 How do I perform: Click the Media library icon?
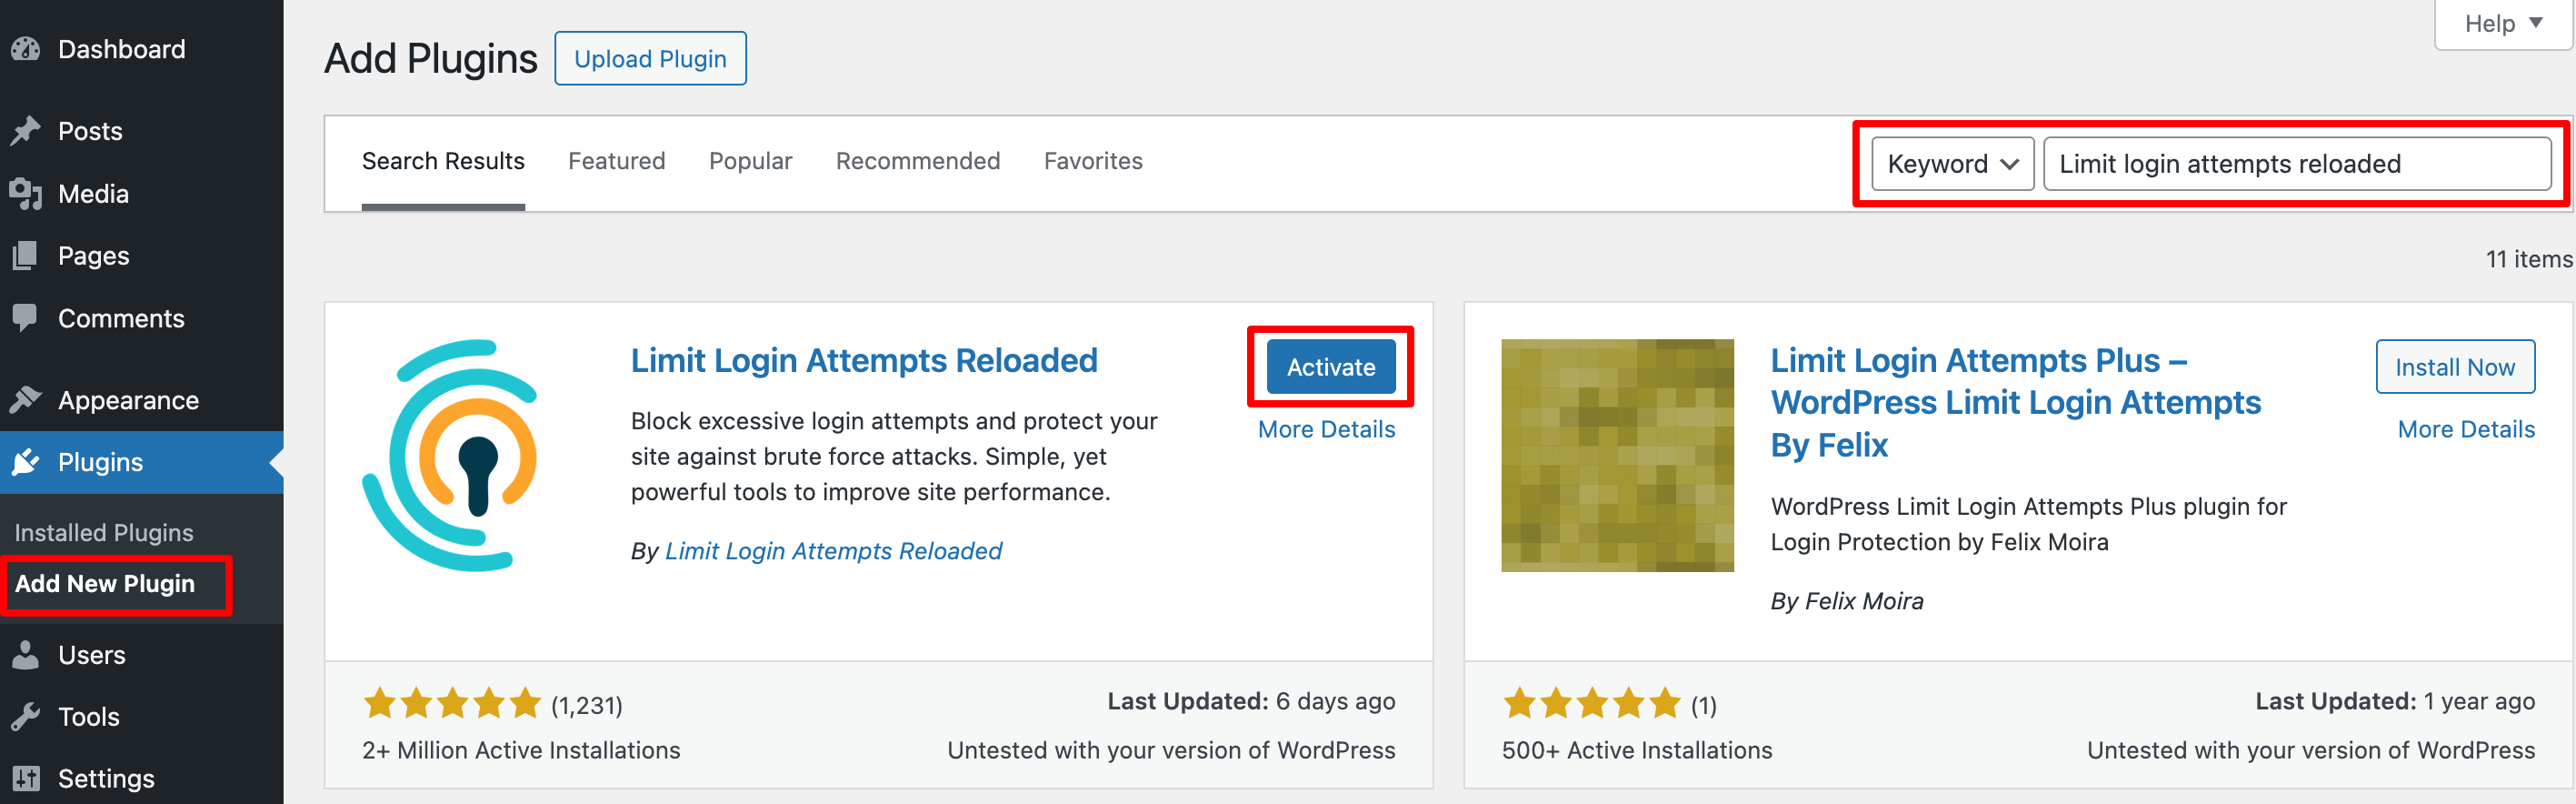click(26, 194)
